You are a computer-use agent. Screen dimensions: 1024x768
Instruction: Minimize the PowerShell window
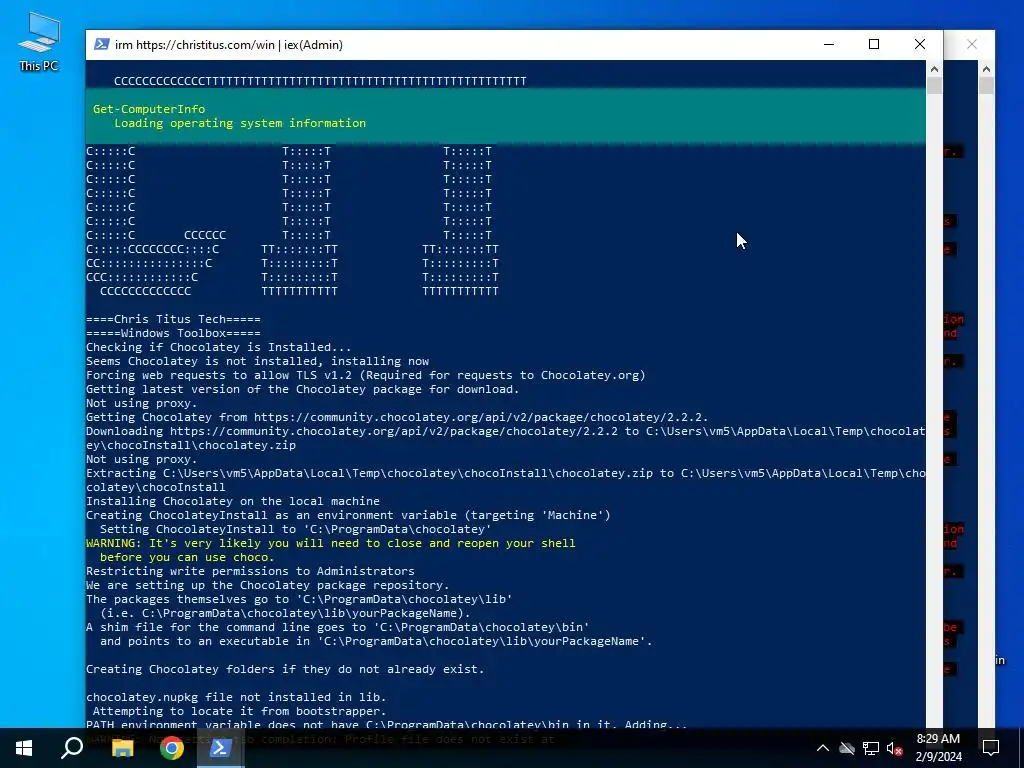tap(829, 44)
